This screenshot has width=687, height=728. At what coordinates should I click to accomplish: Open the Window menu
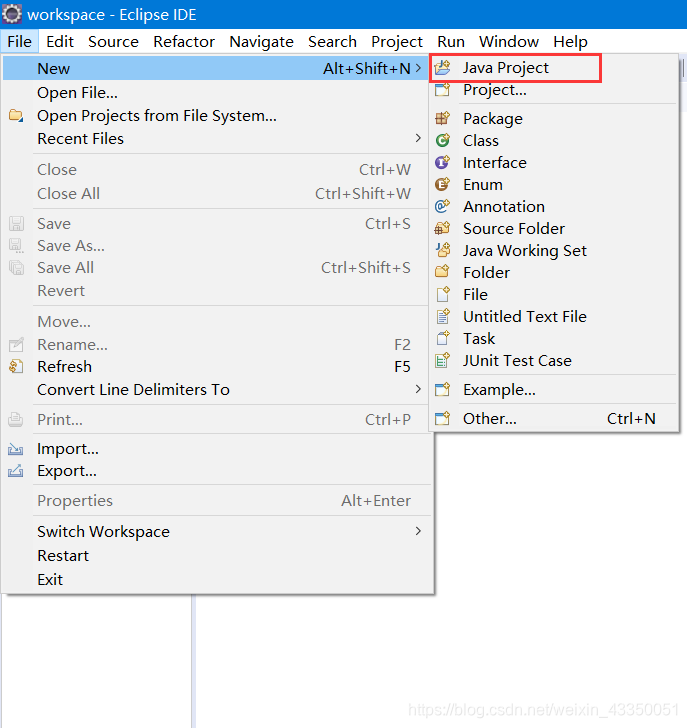coord(509,42)
